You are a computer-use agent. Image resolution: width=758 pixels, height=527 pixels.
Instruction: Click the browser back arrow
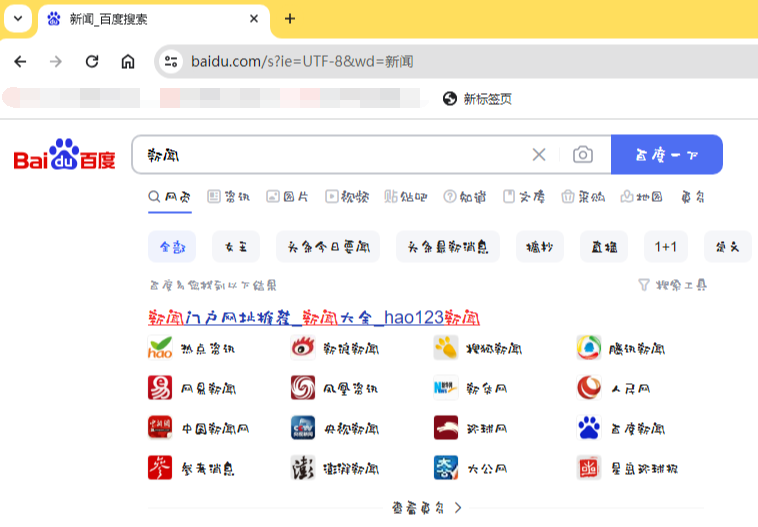pyautogui.click(x=20, y=61)
